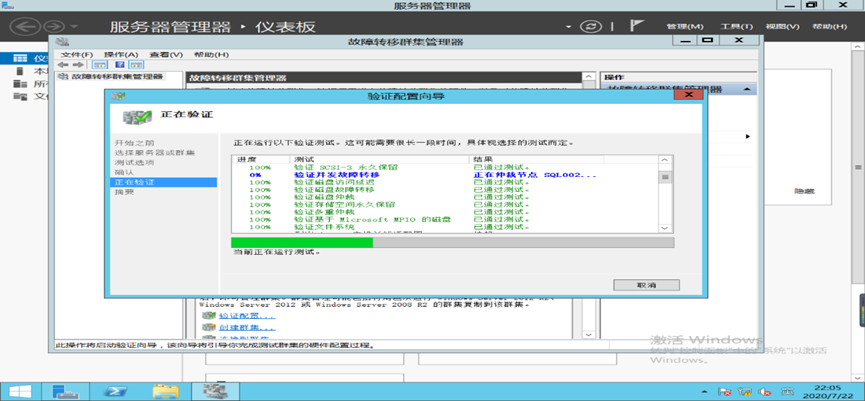The width and height of the screenshot is (865, 401).
Task: Click the 进度 column header in the test list
Action: point(260,159)
